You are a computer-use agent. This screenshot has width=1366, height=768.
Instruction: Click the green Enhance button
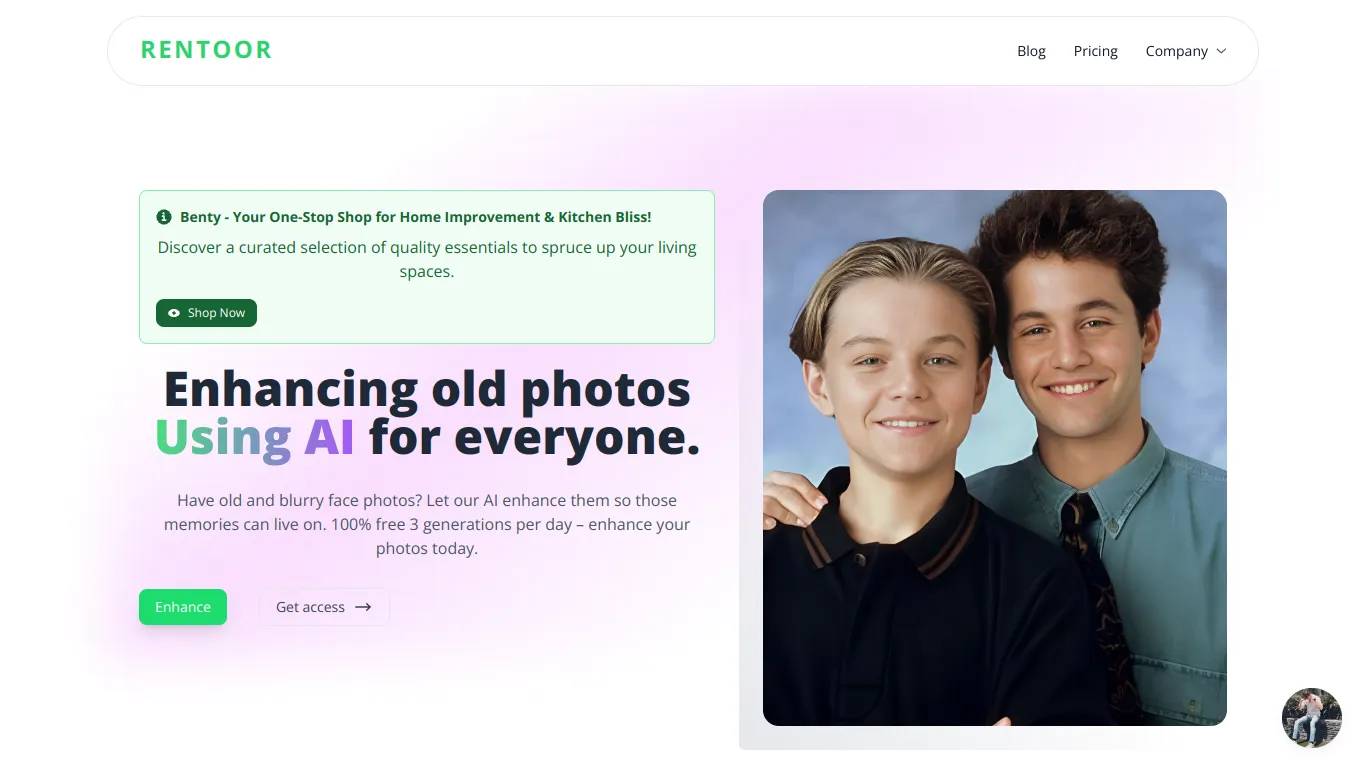point(183,607)
